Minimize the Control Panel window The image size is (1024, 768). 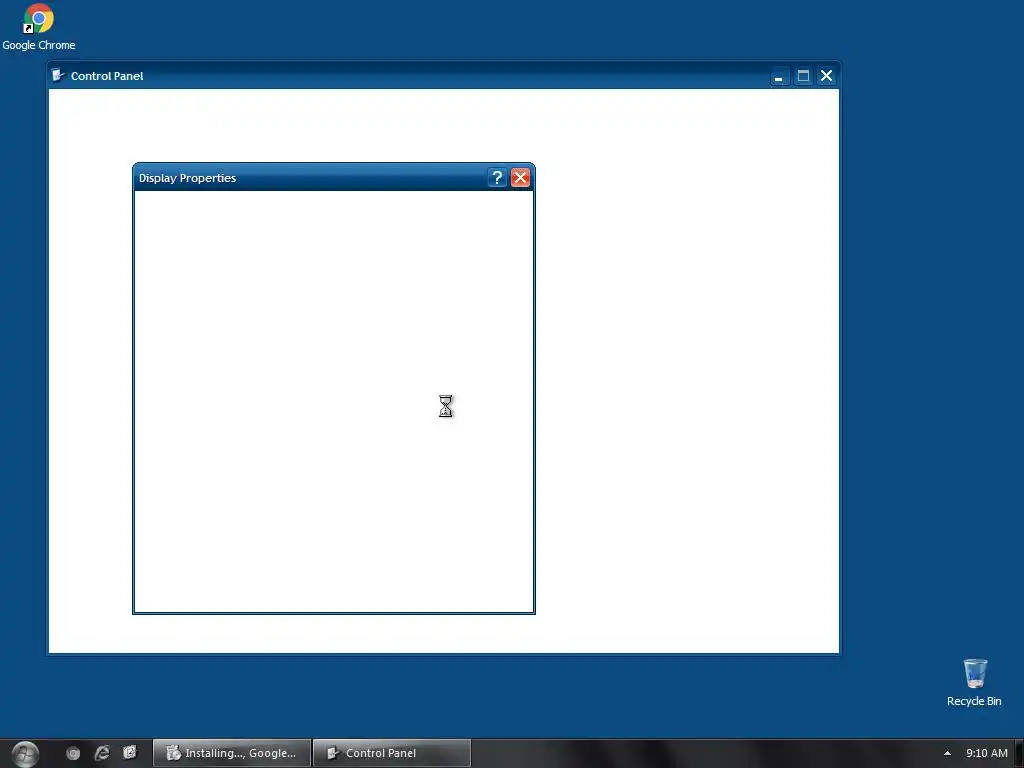click(778, 76)
